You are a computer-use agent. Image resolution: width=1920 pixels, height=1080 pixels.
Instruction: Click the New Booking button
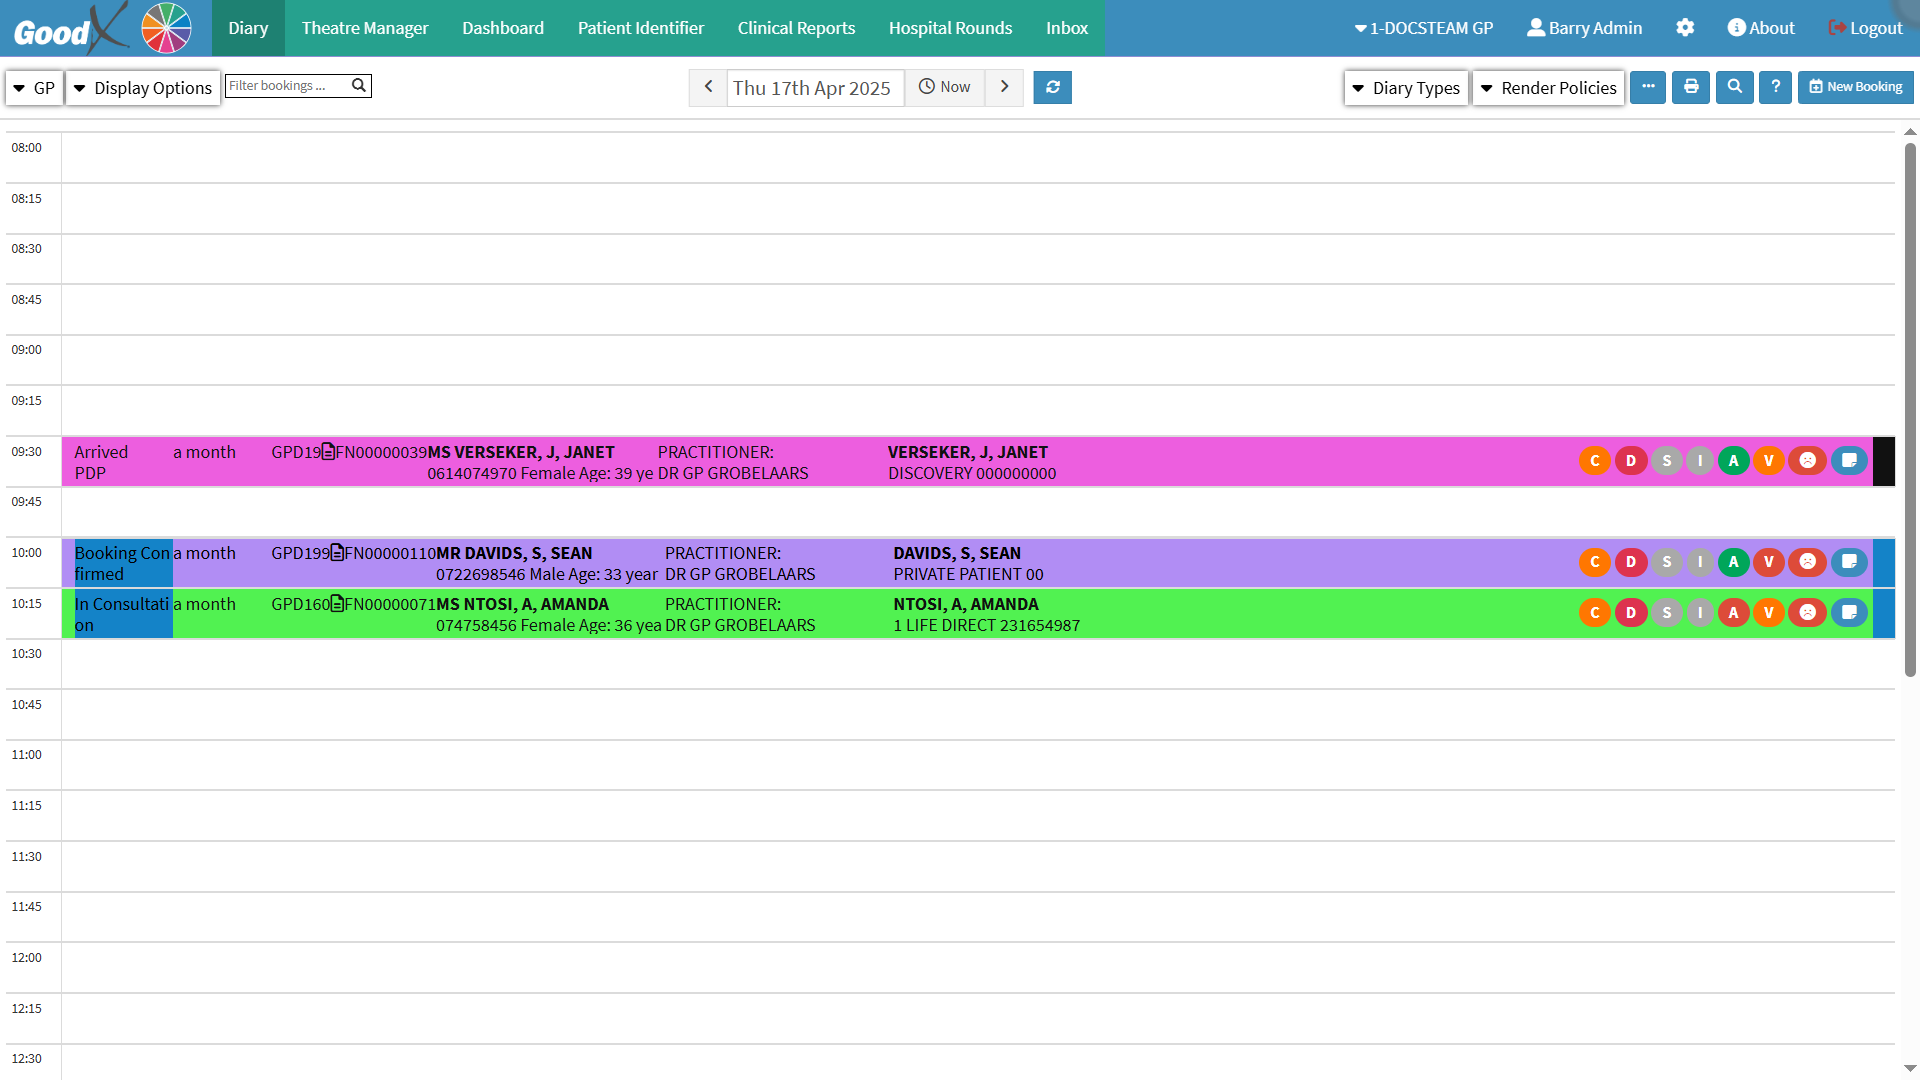(1855, 87)
